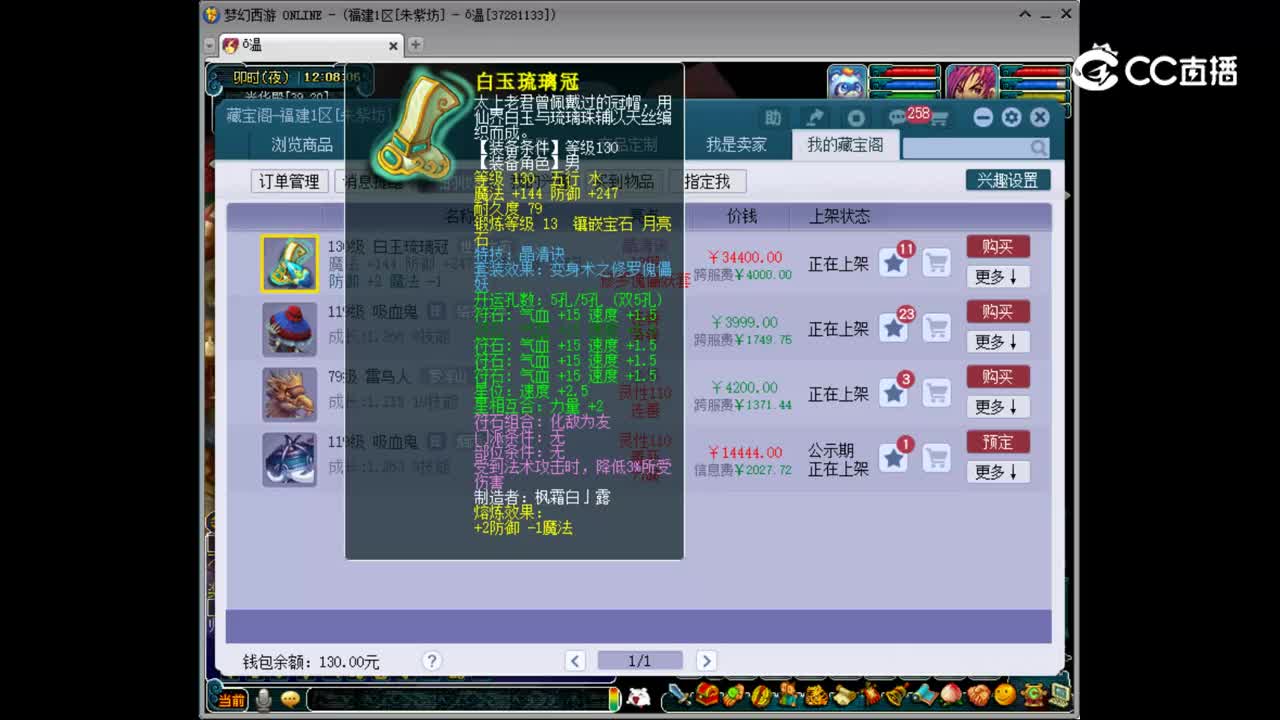Go to next page arrow
Viewport: 1280px width, 720px height.
point(706,661)
